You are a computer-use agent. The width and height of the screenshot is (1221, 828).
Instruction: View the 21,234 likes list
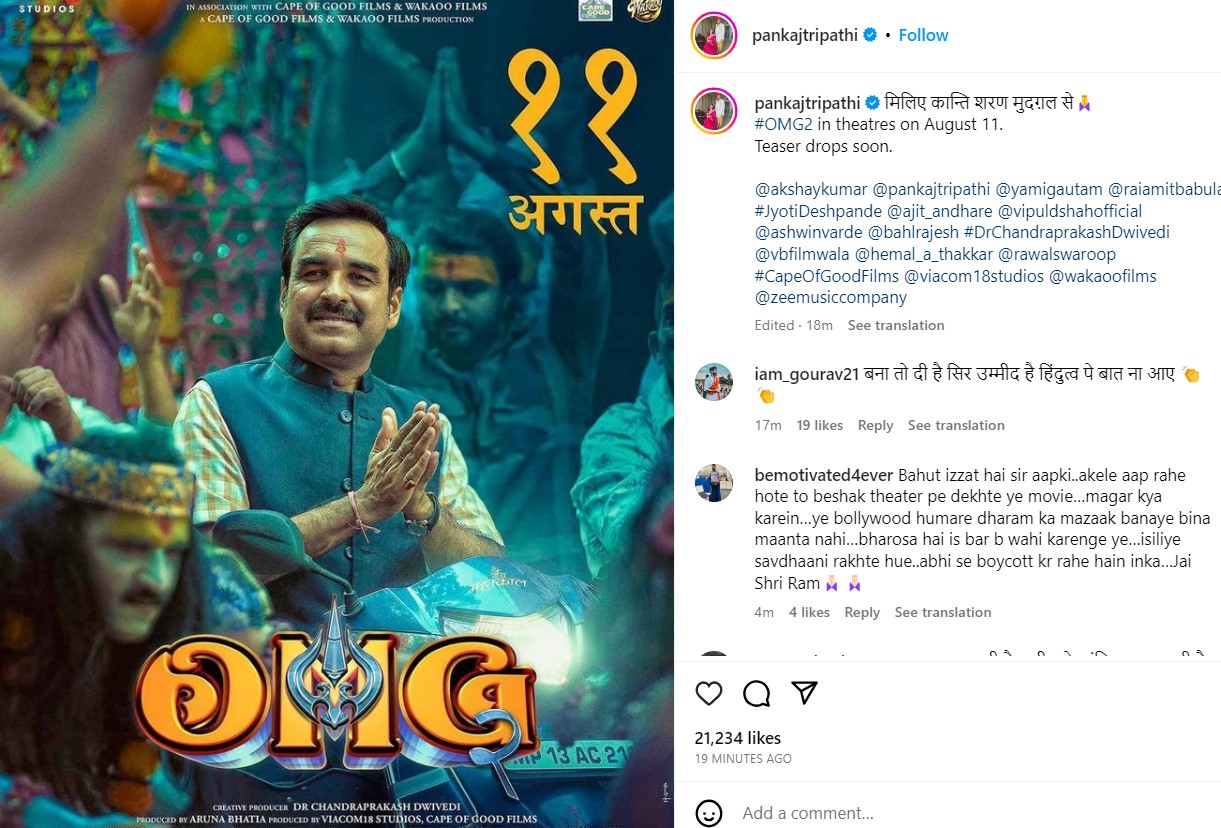click(738, 738)
